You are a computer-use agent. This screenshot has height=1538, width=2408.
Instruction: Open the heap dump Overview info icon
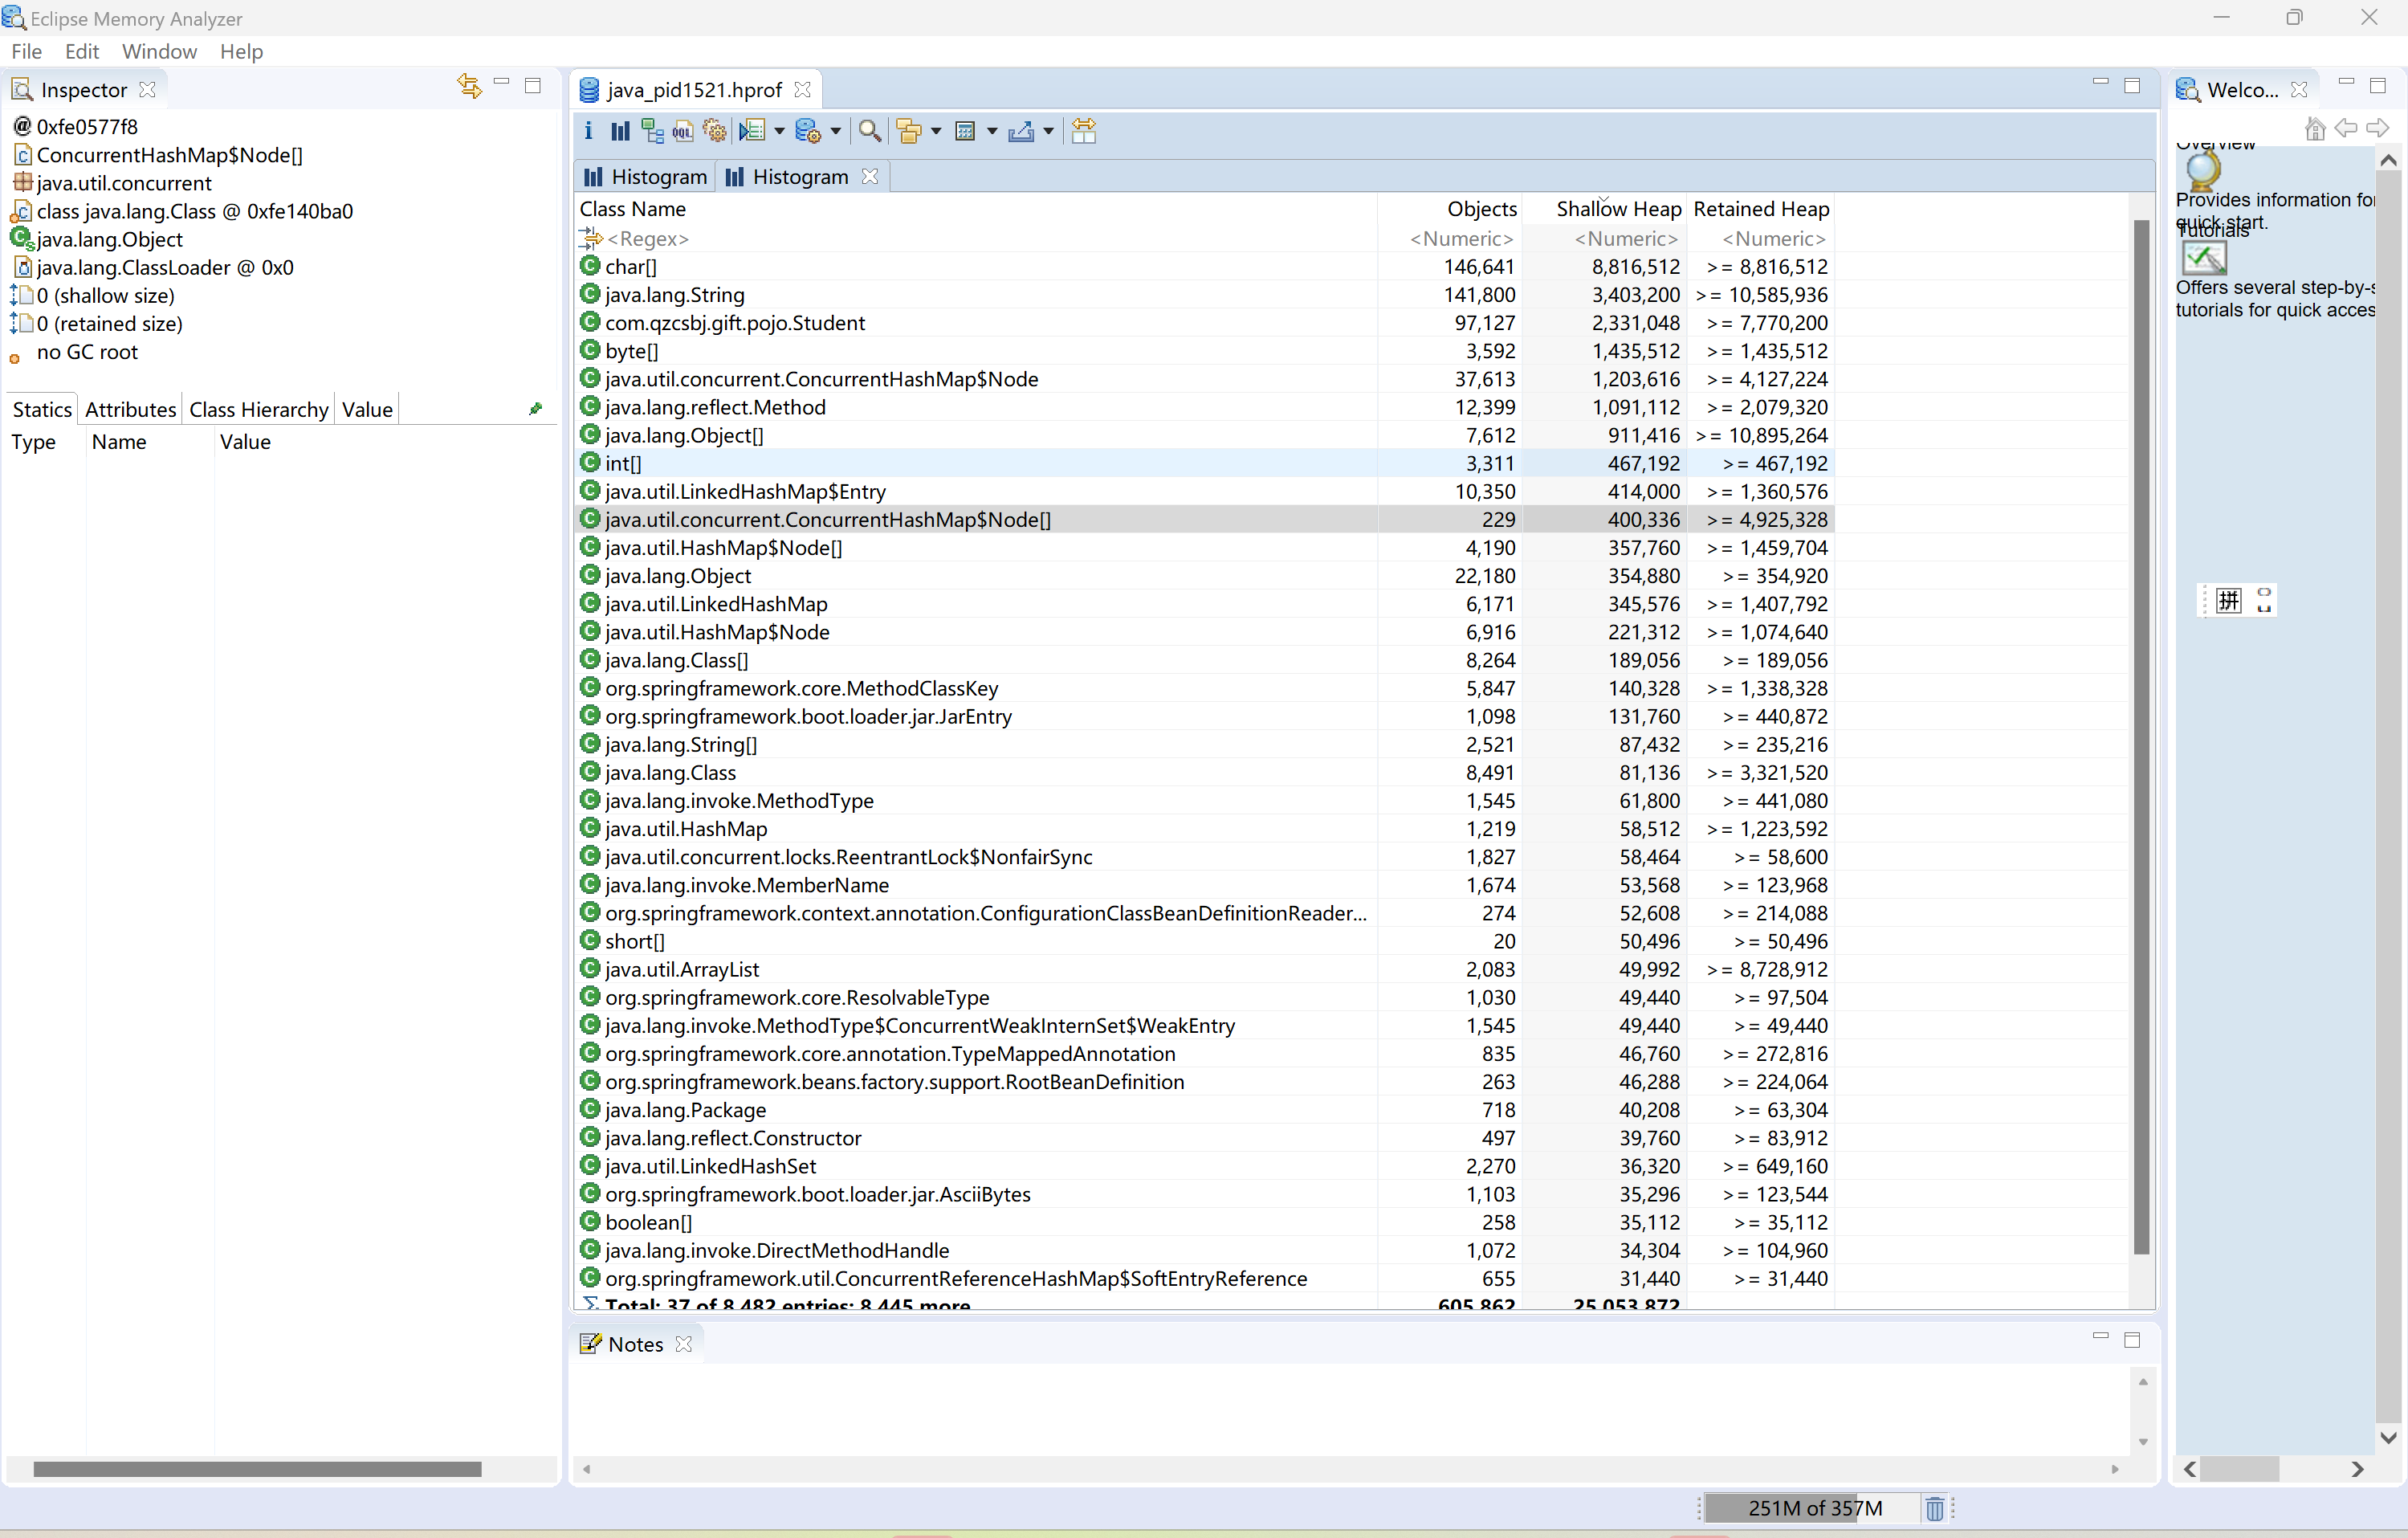588,131
